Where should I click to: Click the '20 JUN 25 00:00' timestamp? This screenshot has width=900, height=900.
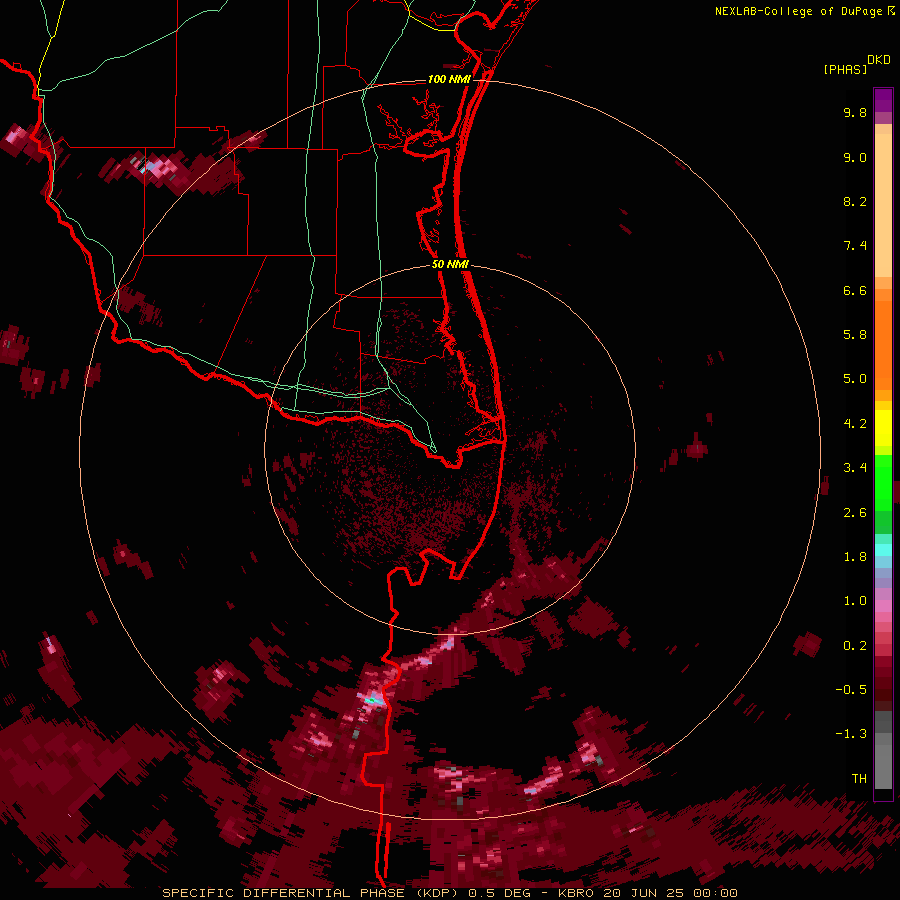(670, 893)
